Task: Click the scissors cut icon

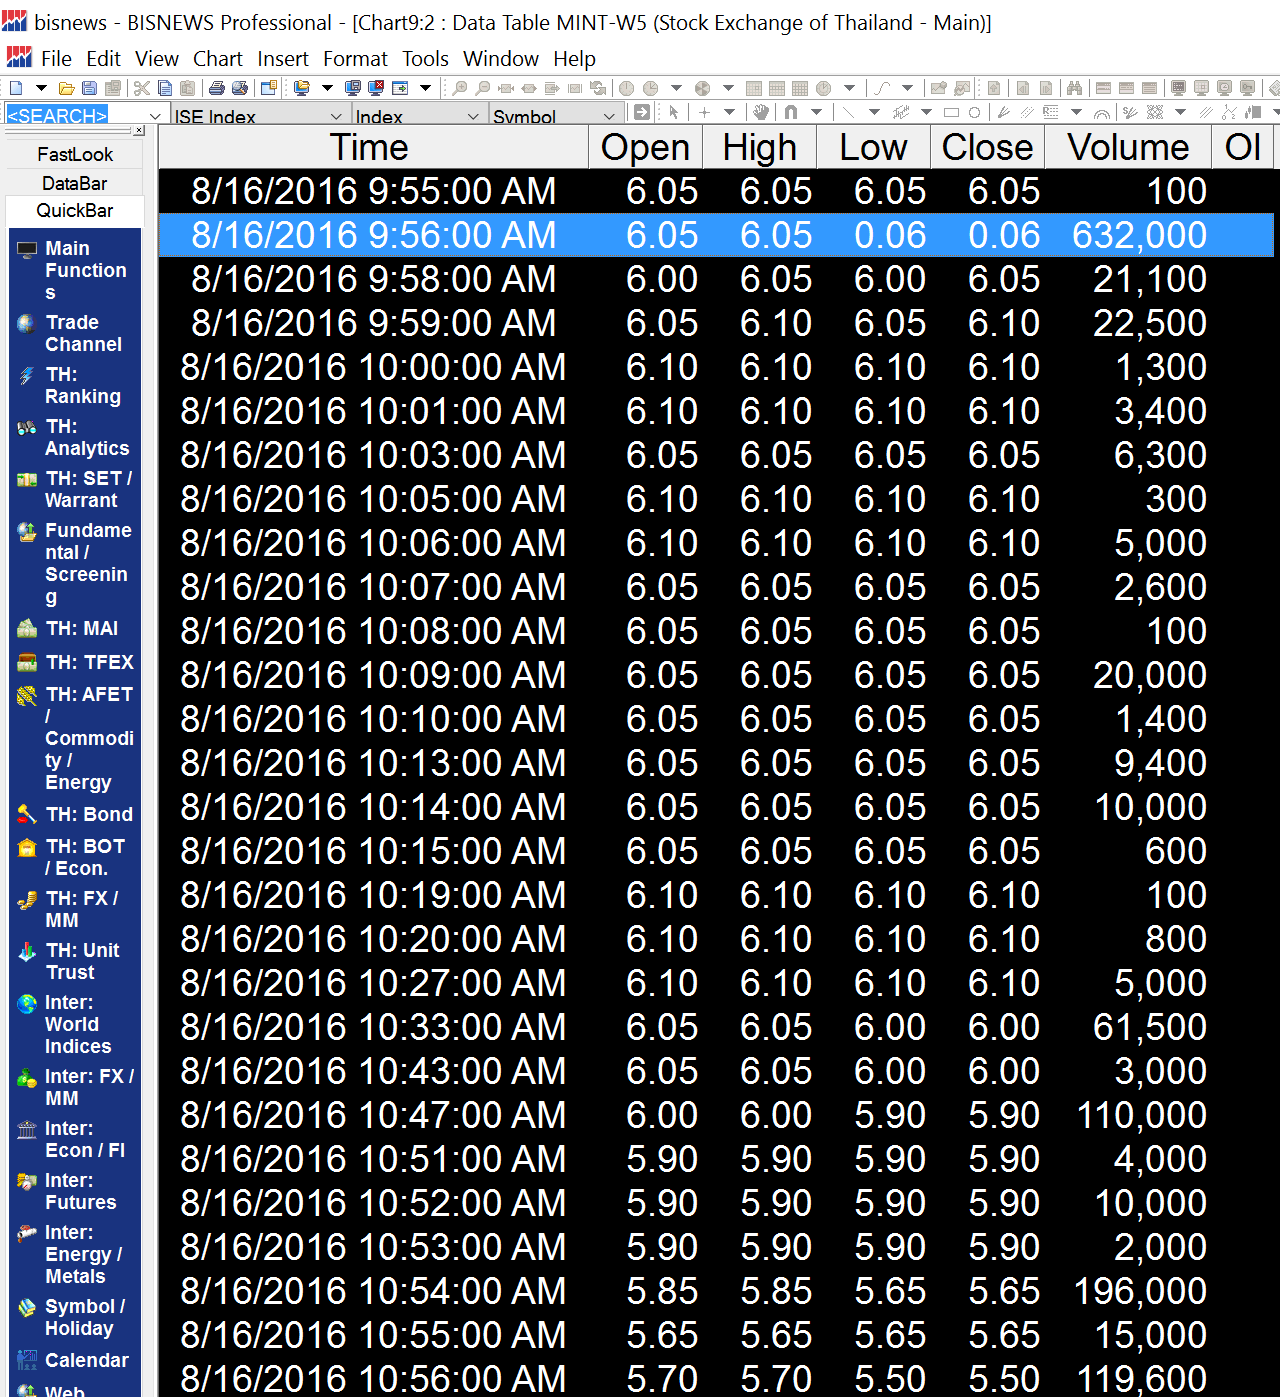Action: pos(141,88)
